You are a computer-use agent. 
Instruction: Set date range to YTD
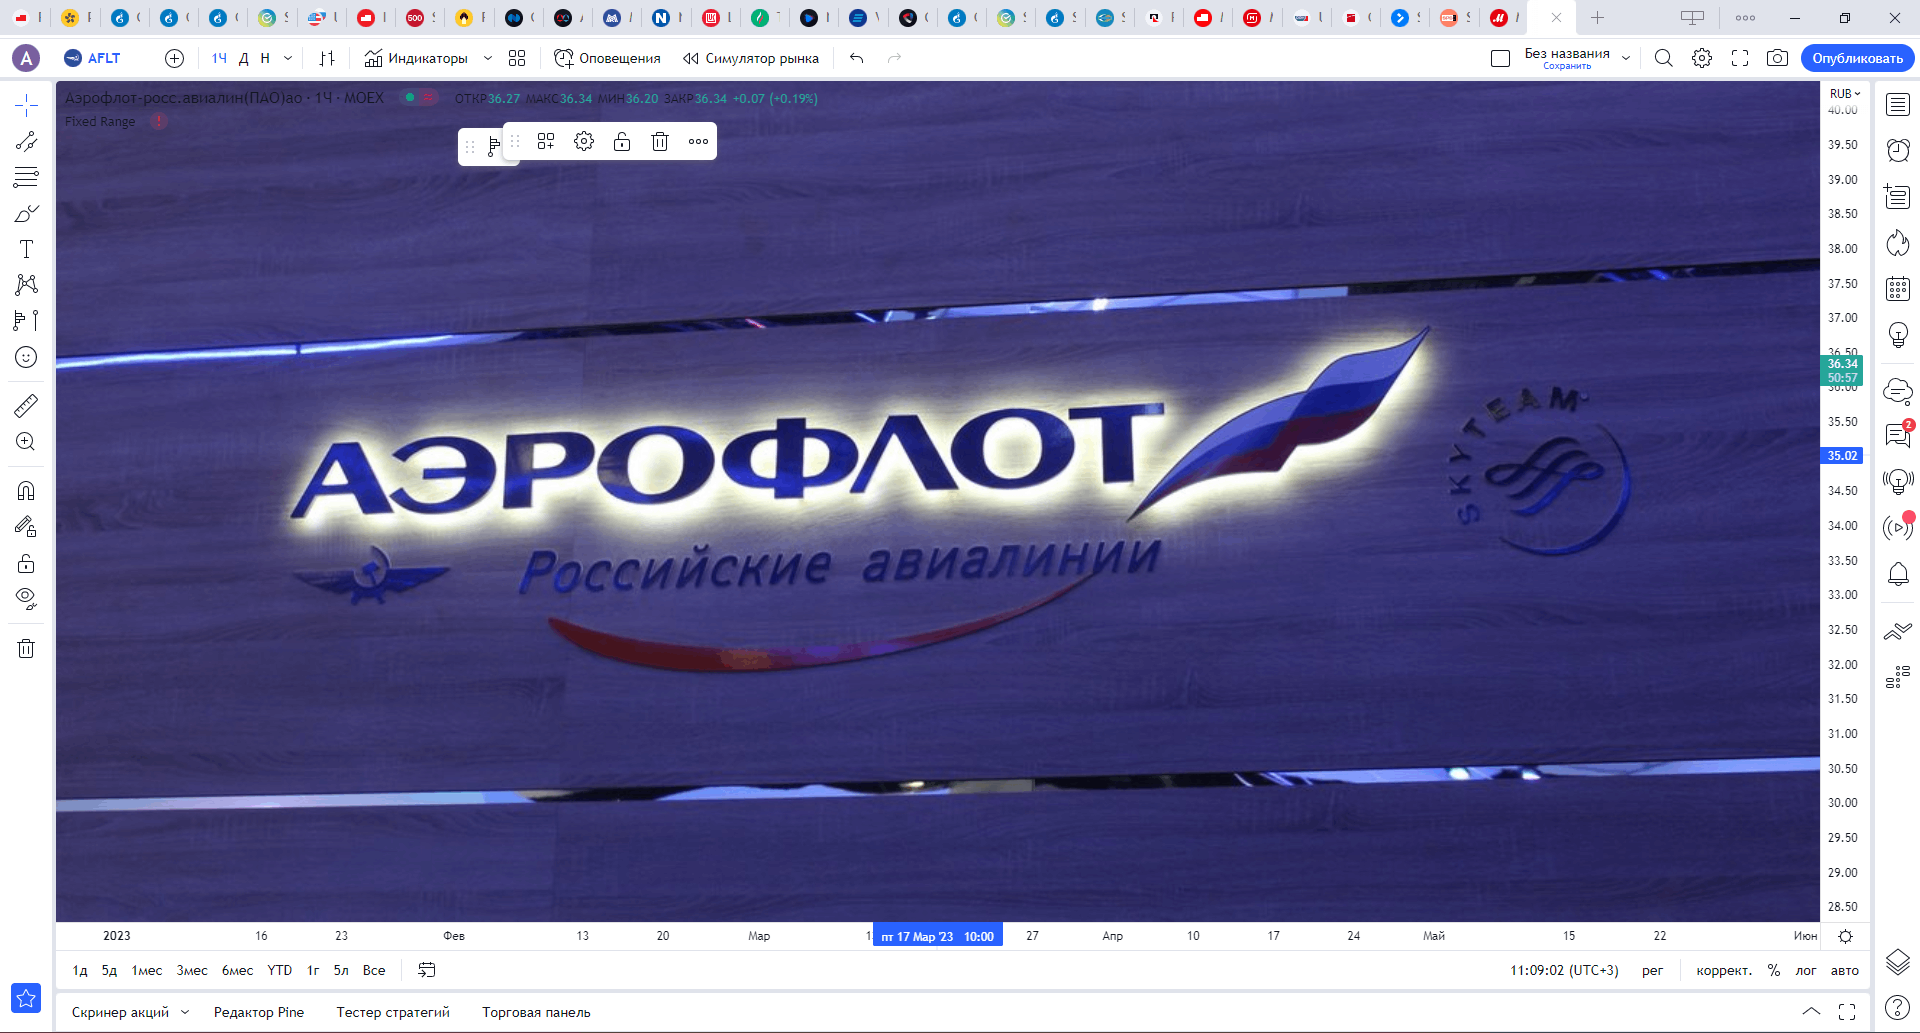coord(280,970)
